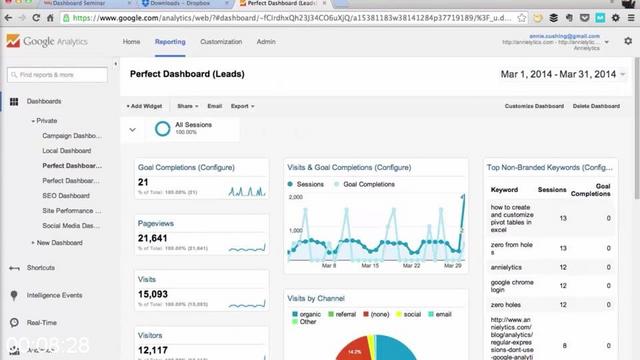The width and height of the screenshot is (640, 360).
Task: Click the Buffer layers extension icon
Action: [553, 18]
